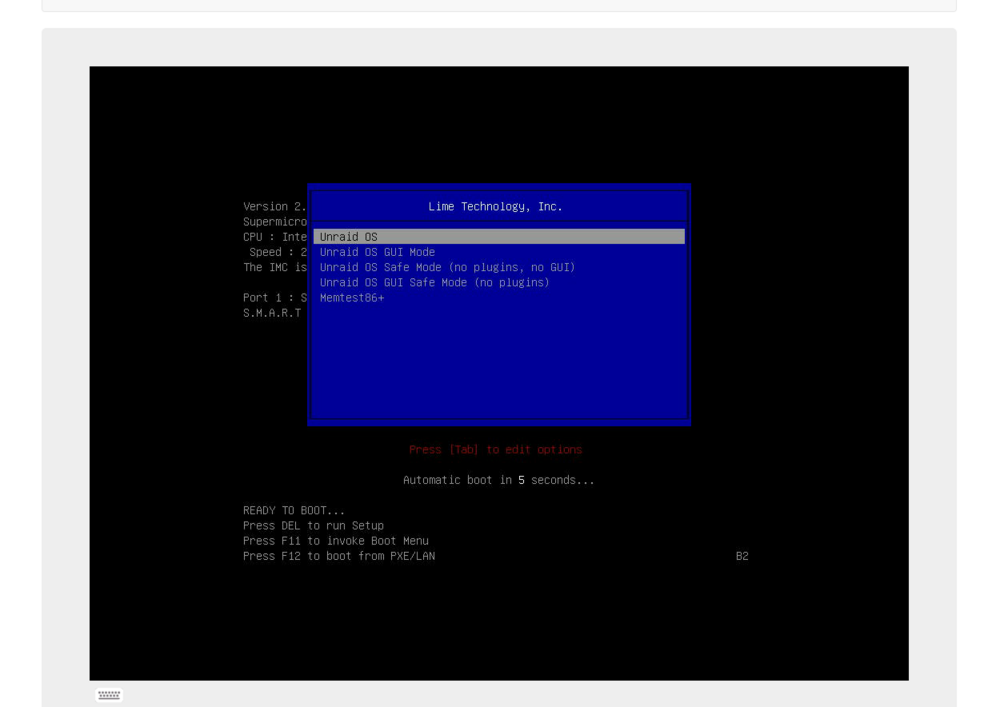Select Unraid OS Safe Mode (no plugins, no GUI)
The image size is (1000, 707).
(447, 267)
